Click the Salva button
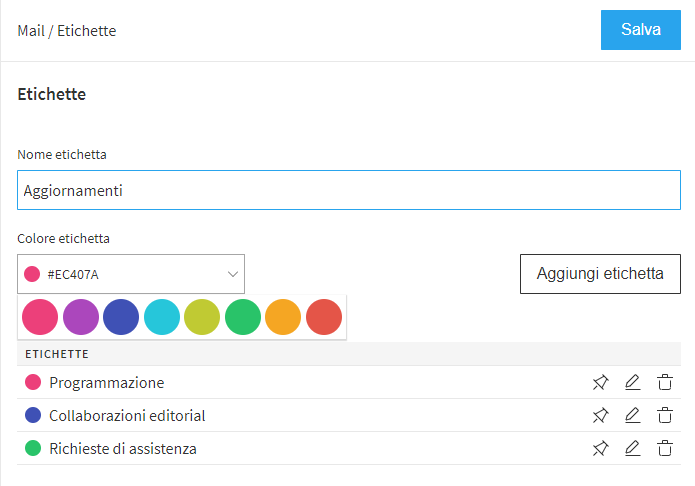This screenshot has height=486, width=695. pos(640,30)
